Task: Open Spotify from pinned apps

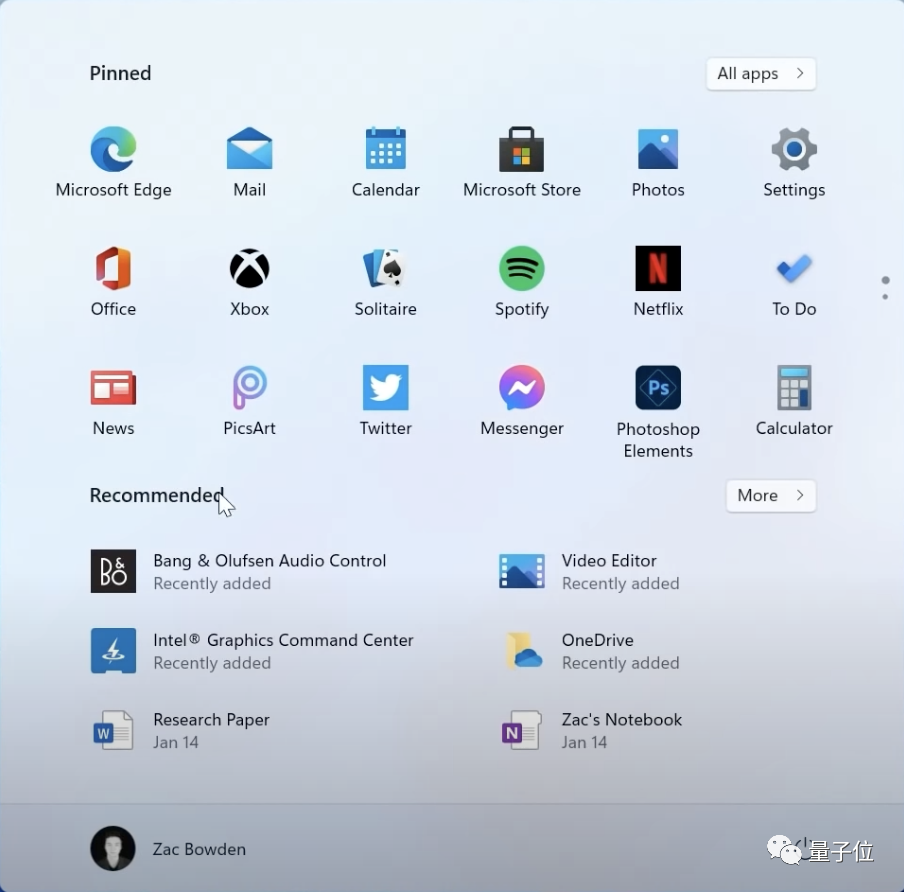Action: 522,281
